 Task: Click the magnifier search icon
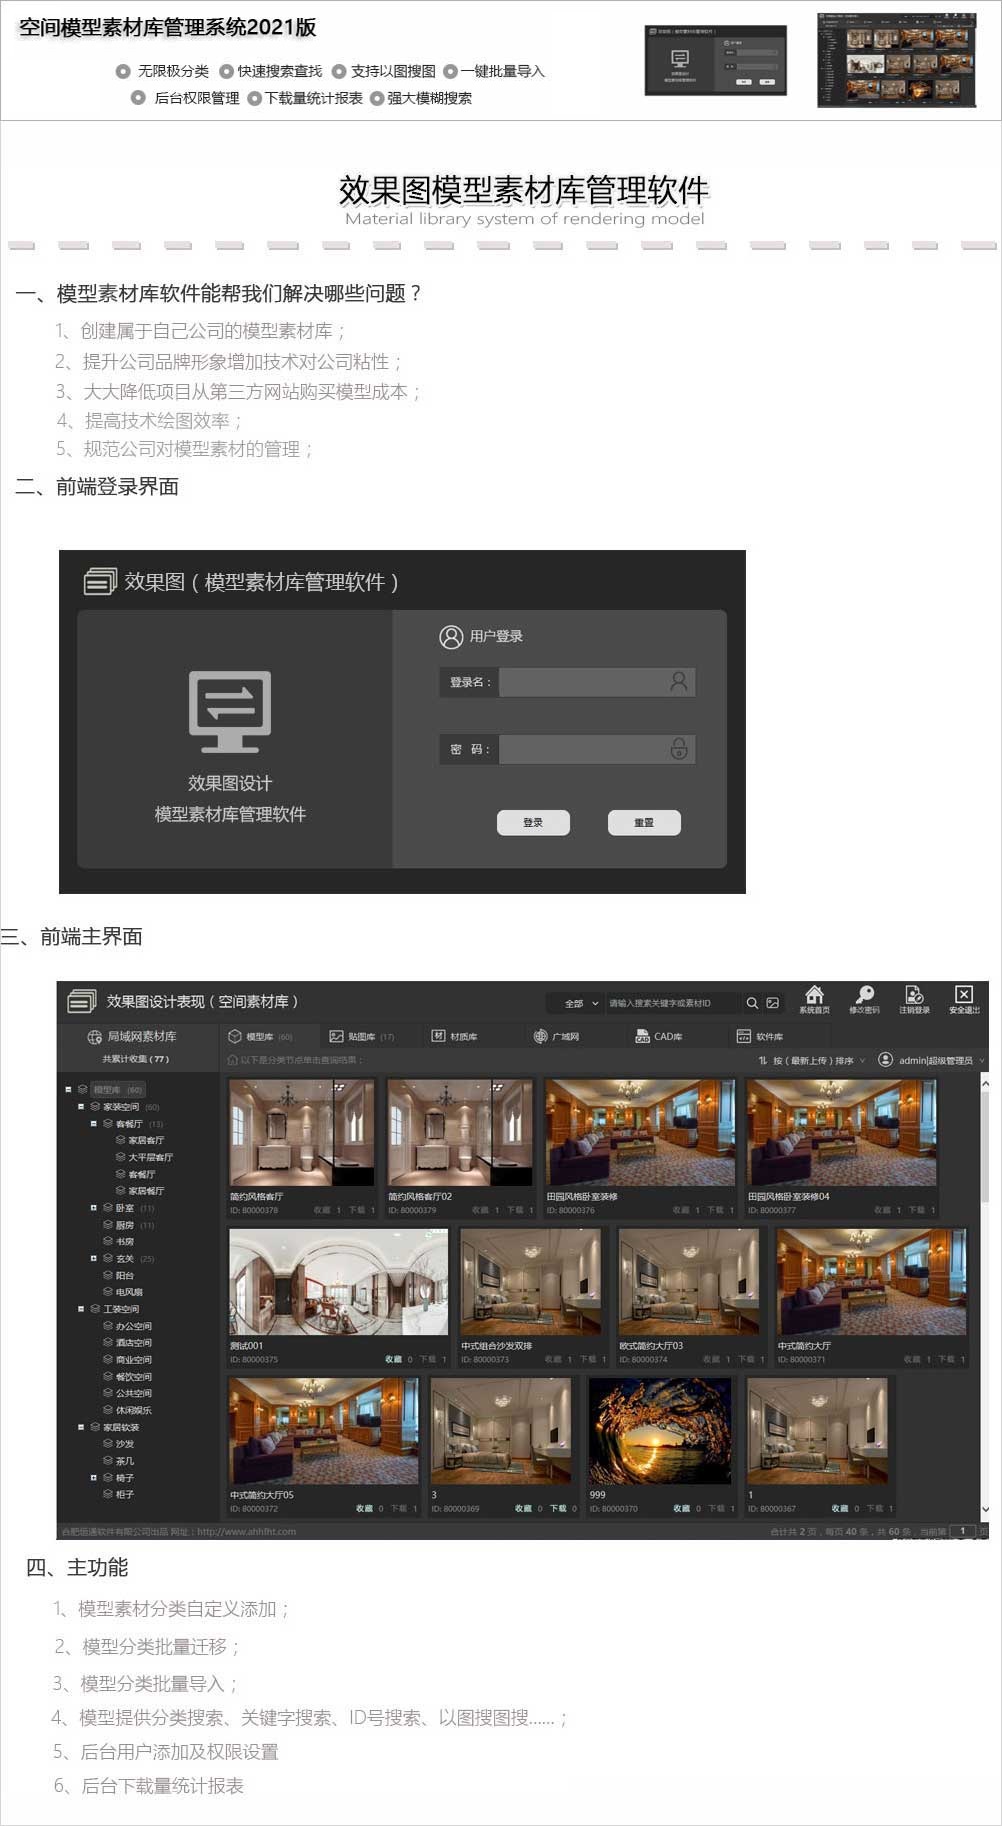752,1003
